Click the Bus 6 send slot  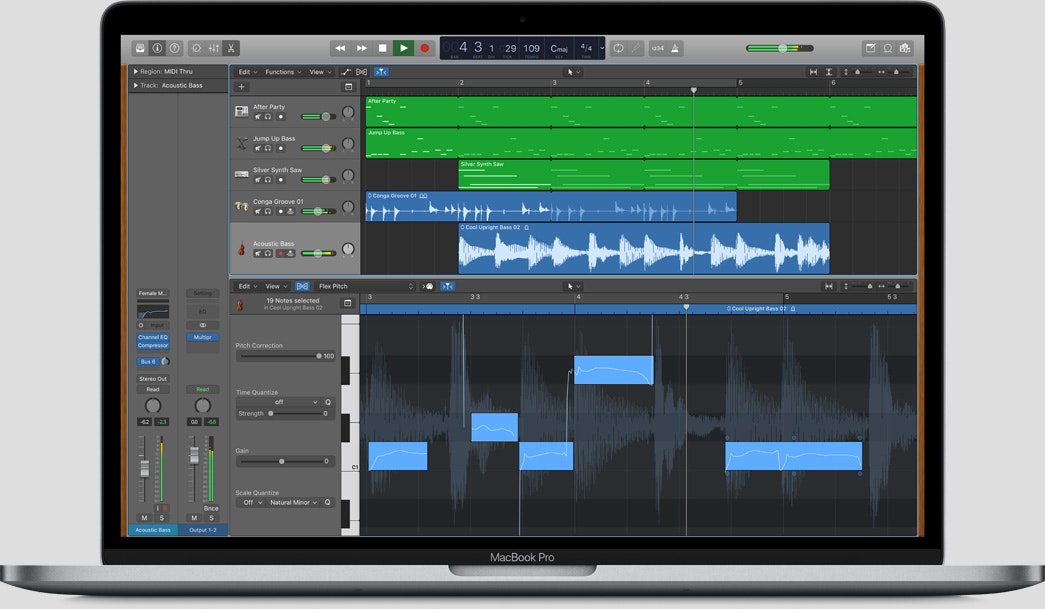[147, 361]
